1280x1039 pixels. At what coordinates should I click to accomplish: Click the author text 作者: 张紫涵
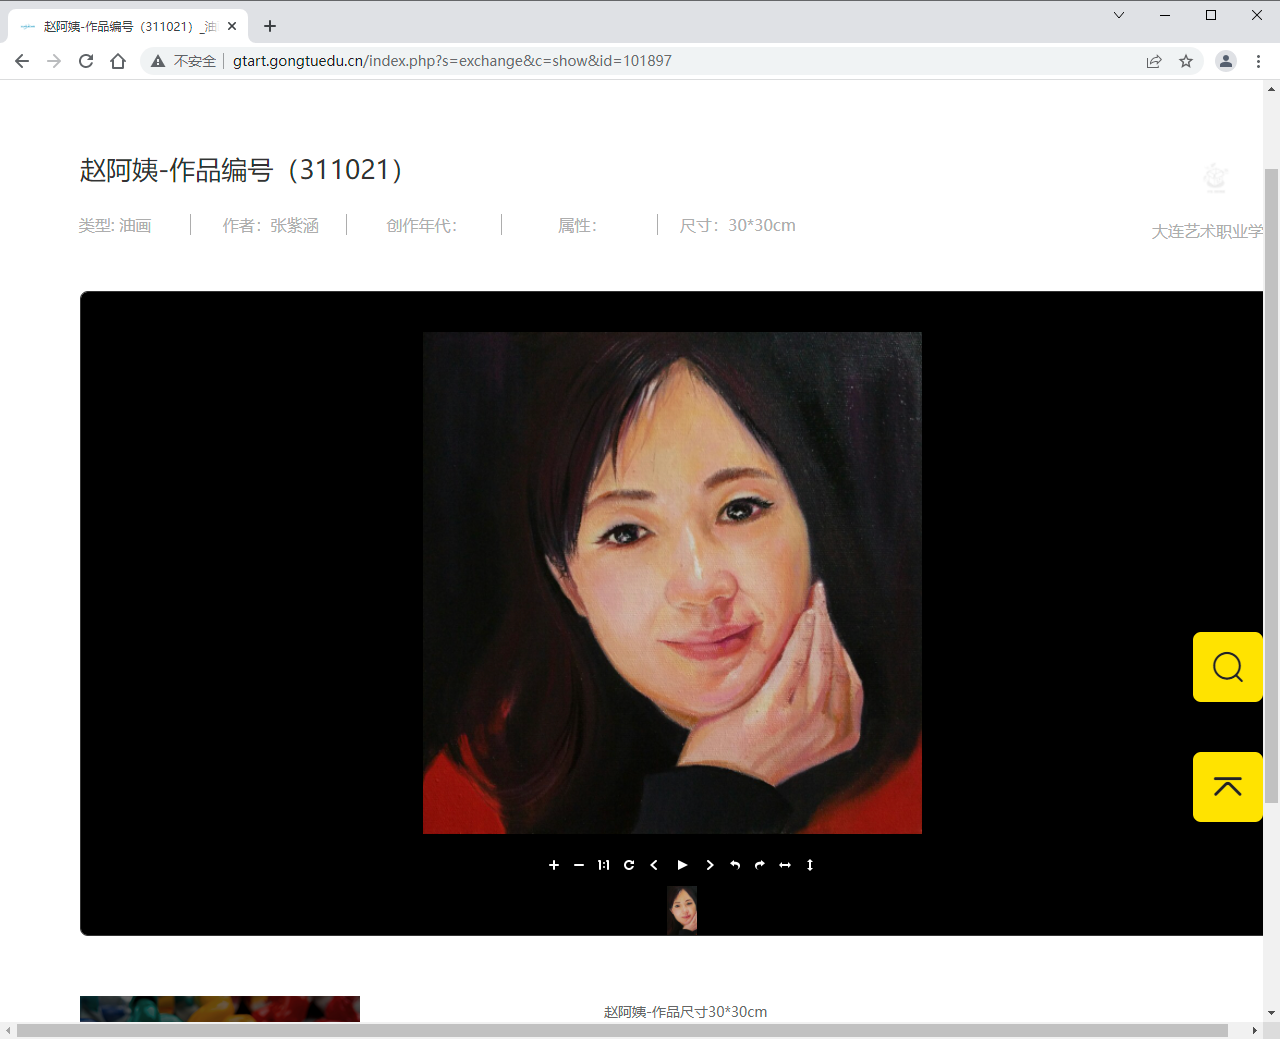pos(270,226)
